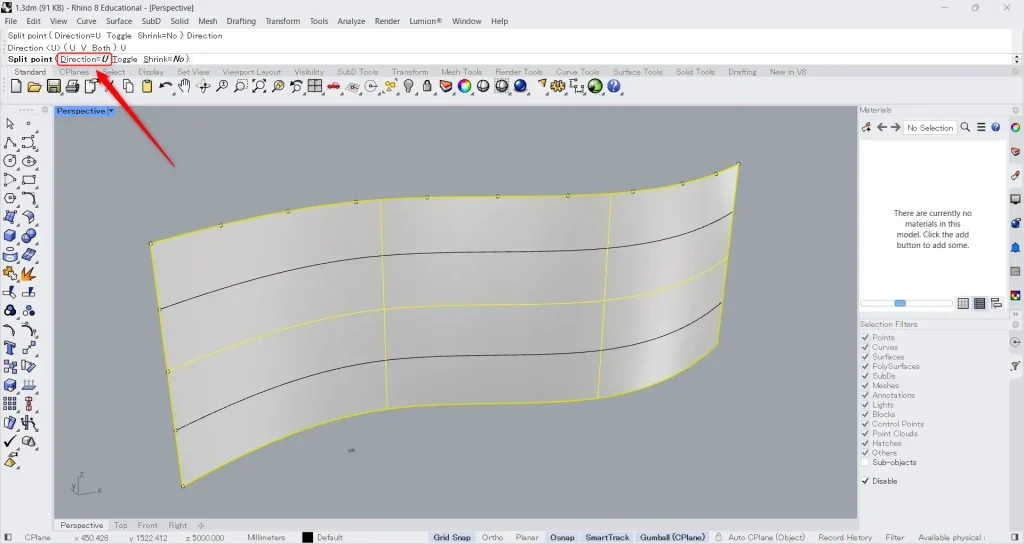Uncheck Disable in Selection Filters

click(x=865, y=481)
